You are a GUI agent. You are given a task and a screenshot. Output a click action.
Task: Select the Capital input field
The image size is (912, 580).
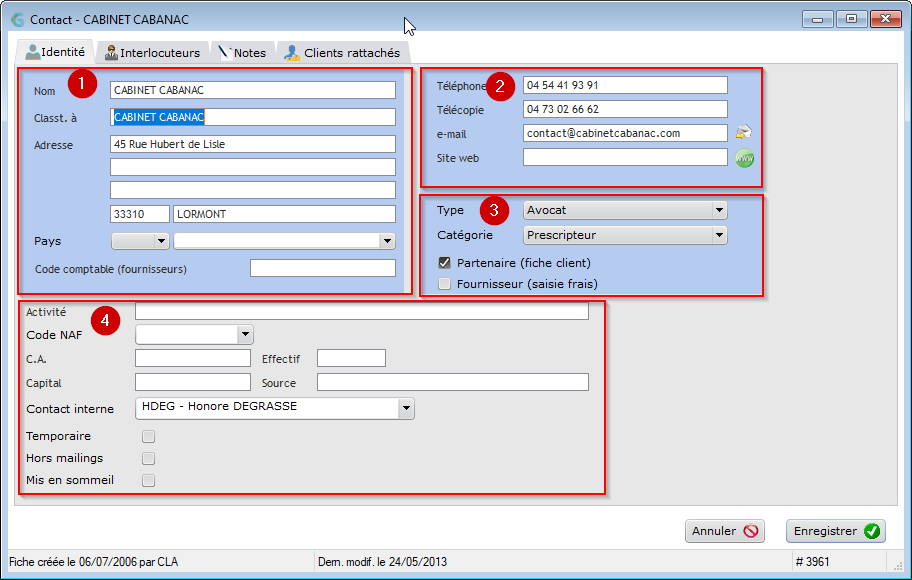coord(193,382)
